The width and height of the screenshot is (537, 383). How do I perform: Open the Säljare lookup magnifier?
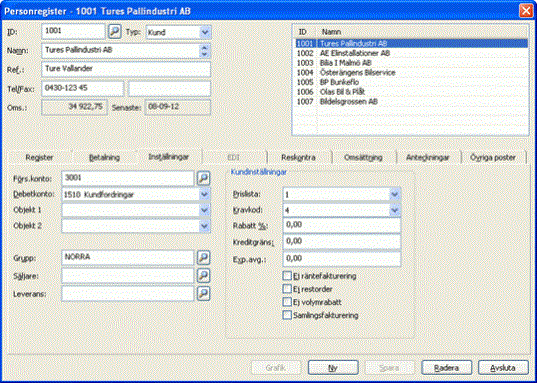pyautogui.click(x=203, y=276)
